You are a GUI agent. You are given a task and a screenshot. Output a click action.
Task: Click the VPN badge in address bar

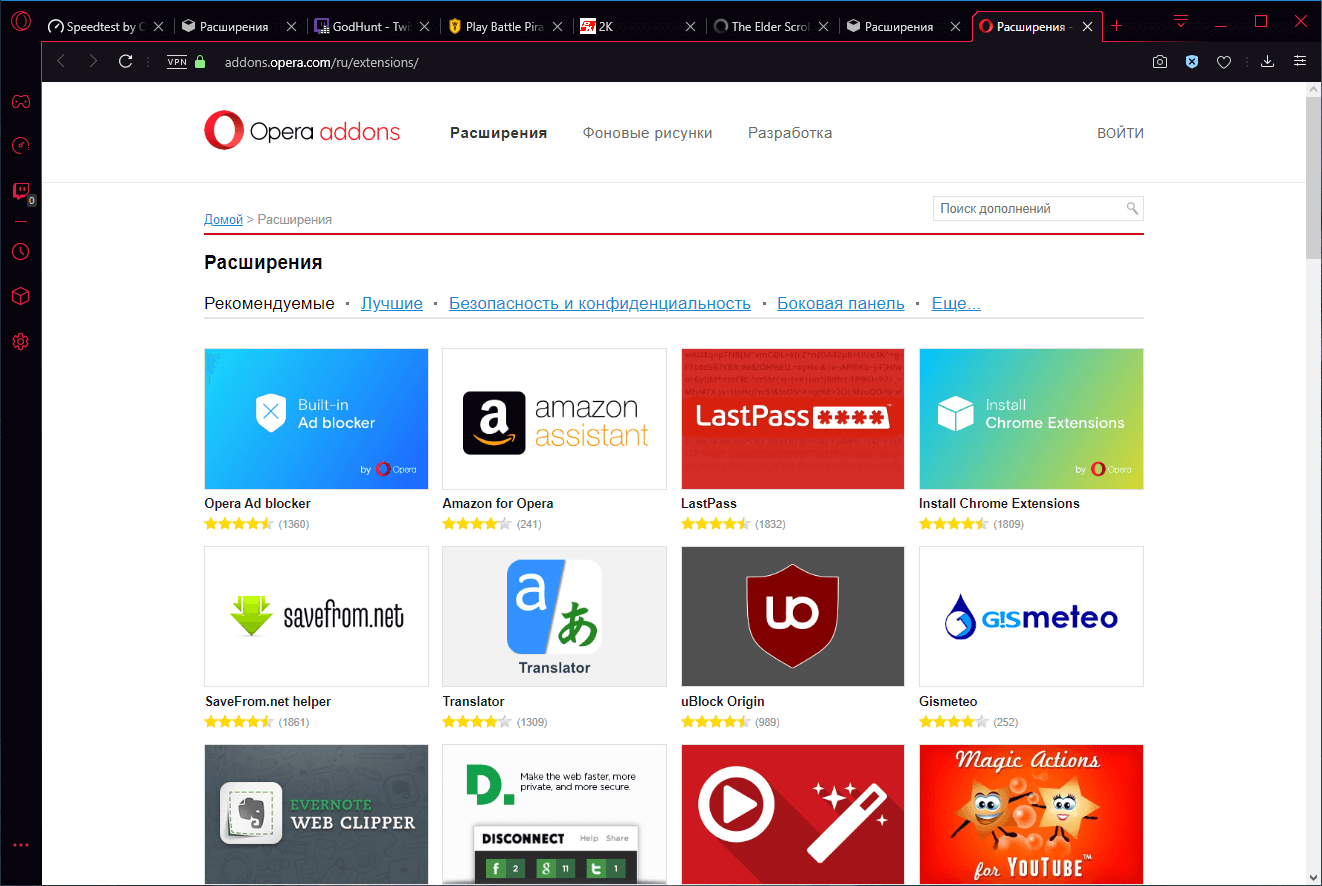click(x=177, y=62)
